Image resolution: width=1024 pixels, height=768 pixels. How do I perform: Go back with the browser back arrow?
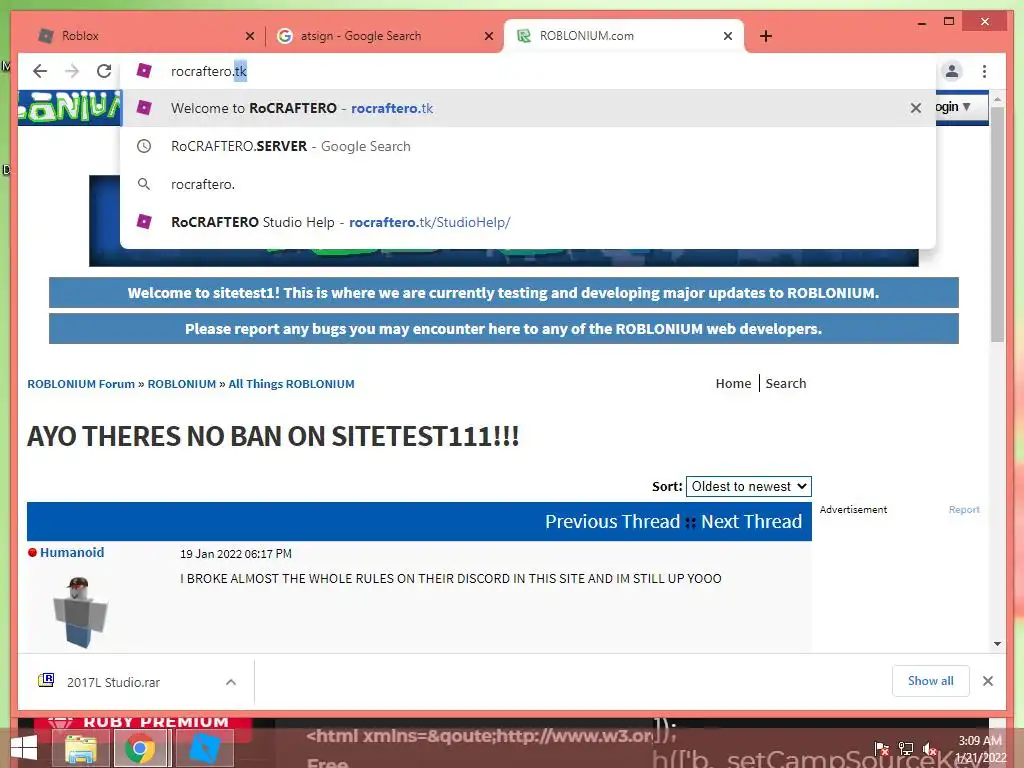pos(40,71)
